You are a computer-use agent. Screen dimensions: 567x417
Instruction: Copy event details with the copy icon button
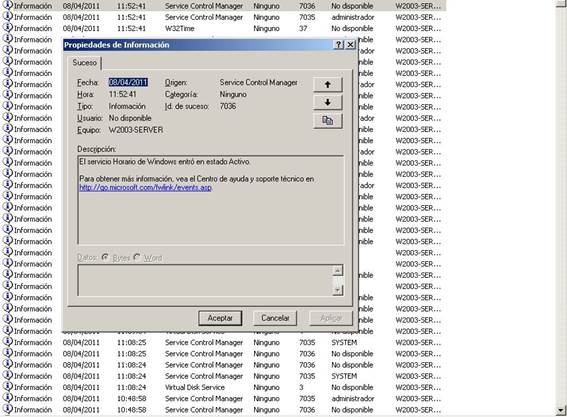point(328,121)
